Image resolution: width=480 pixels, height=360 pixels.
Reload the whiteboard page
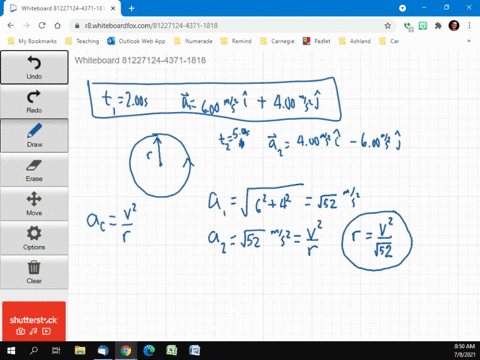(x=42, y=26)
